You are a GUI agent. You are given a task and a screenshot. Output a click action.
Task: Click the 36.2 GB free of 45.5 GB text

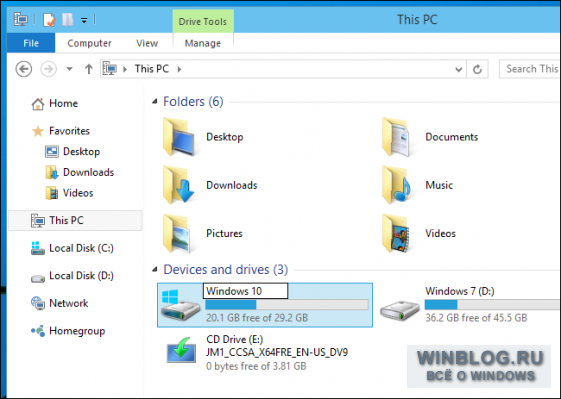476,318
